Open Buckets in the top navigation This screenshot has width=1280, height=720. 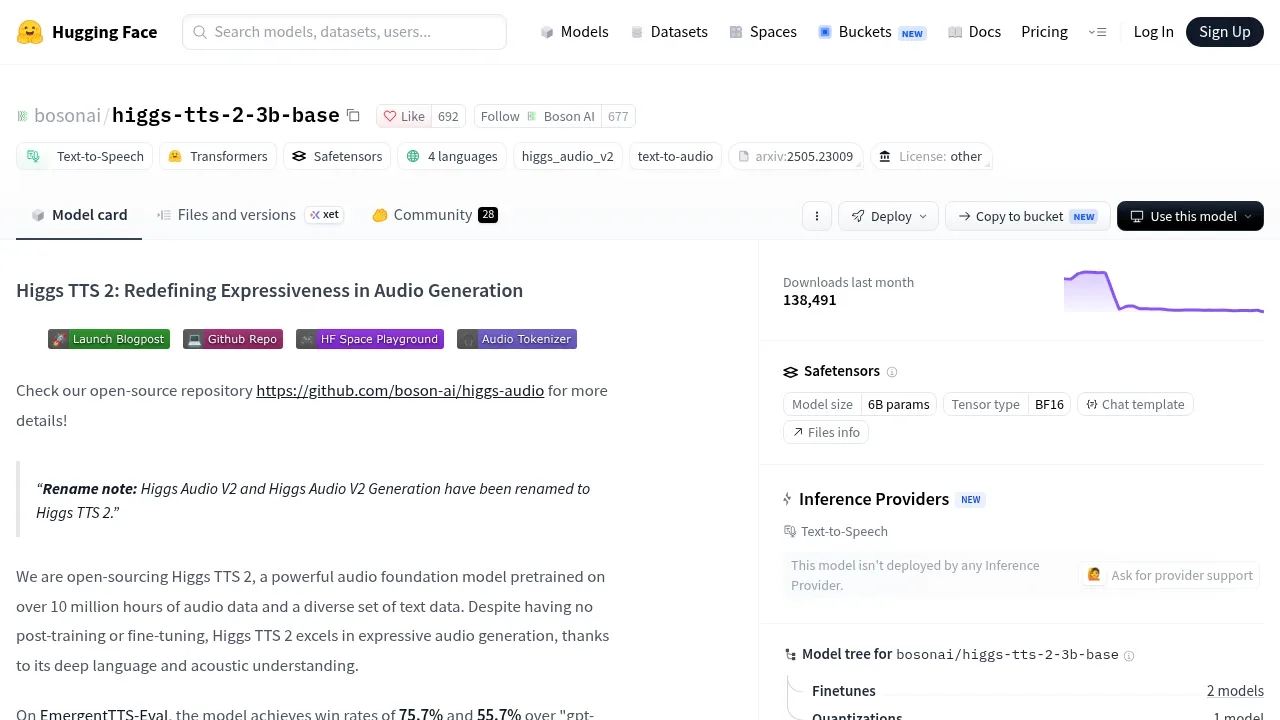click(872, 32)
